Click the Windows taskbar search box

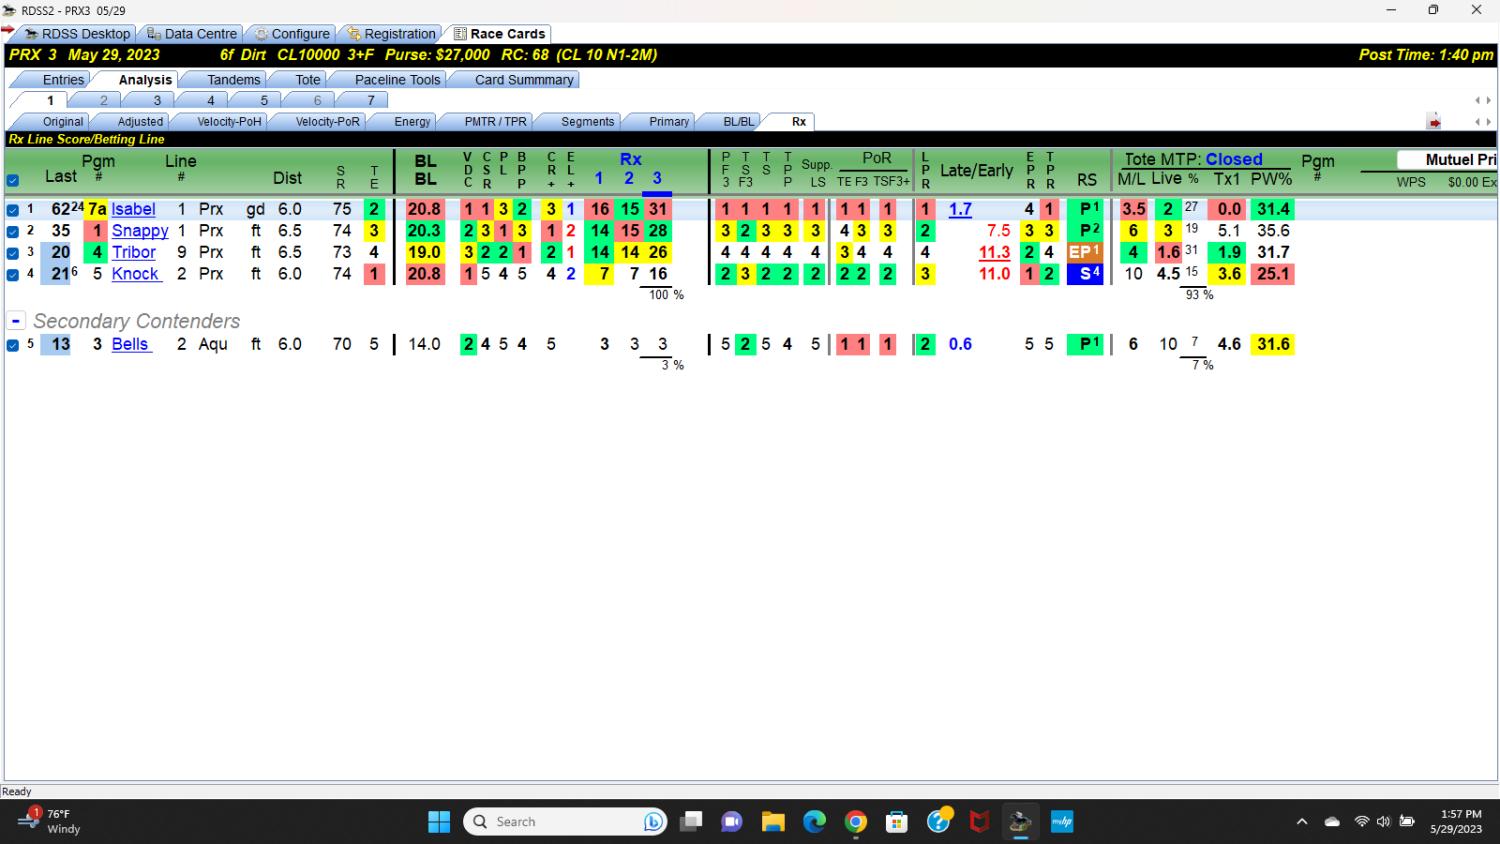coord(565,822)
